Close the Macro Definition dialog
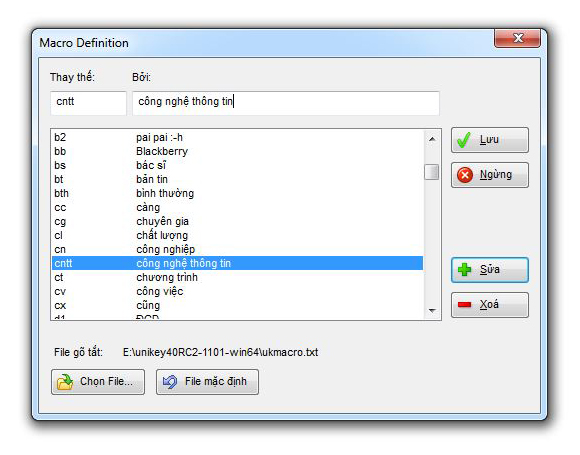580x455 pixels. tap(518, 38)
